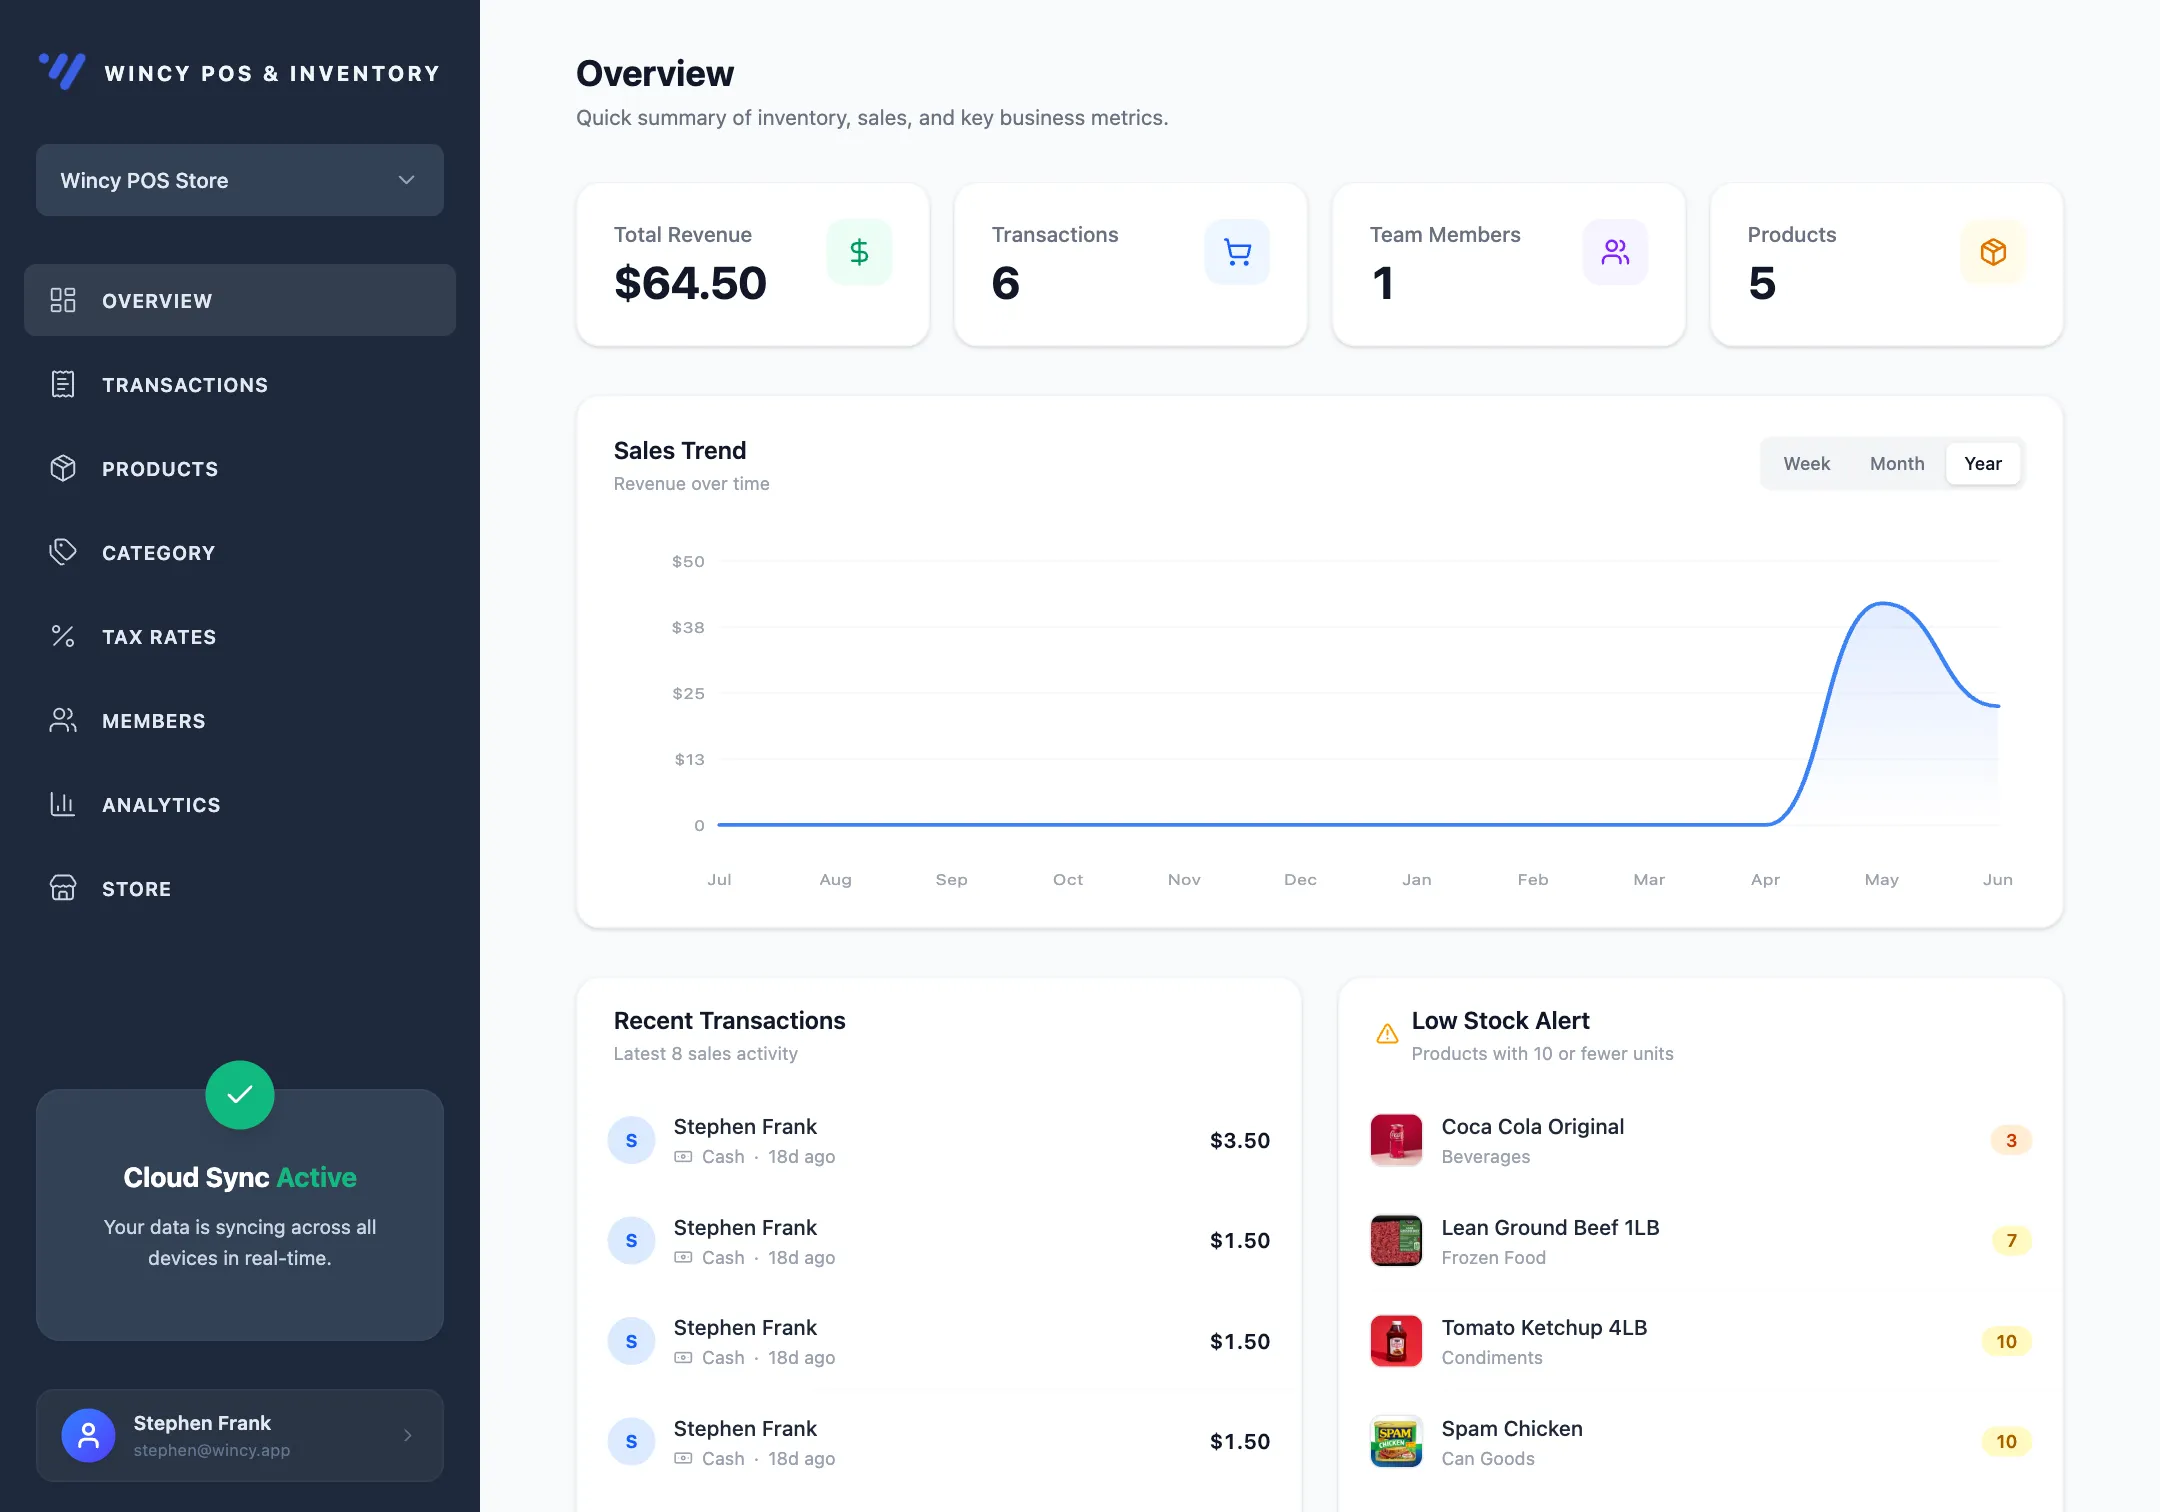Open the Spam Chicken product thumbnail
This screenshot has height=1512, width=2160.
(1396, 1441)
